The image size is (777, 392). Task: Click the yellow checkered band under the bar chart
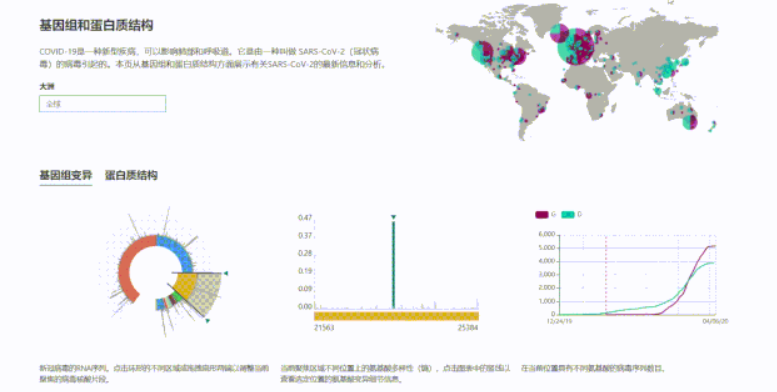click(396, 316)
